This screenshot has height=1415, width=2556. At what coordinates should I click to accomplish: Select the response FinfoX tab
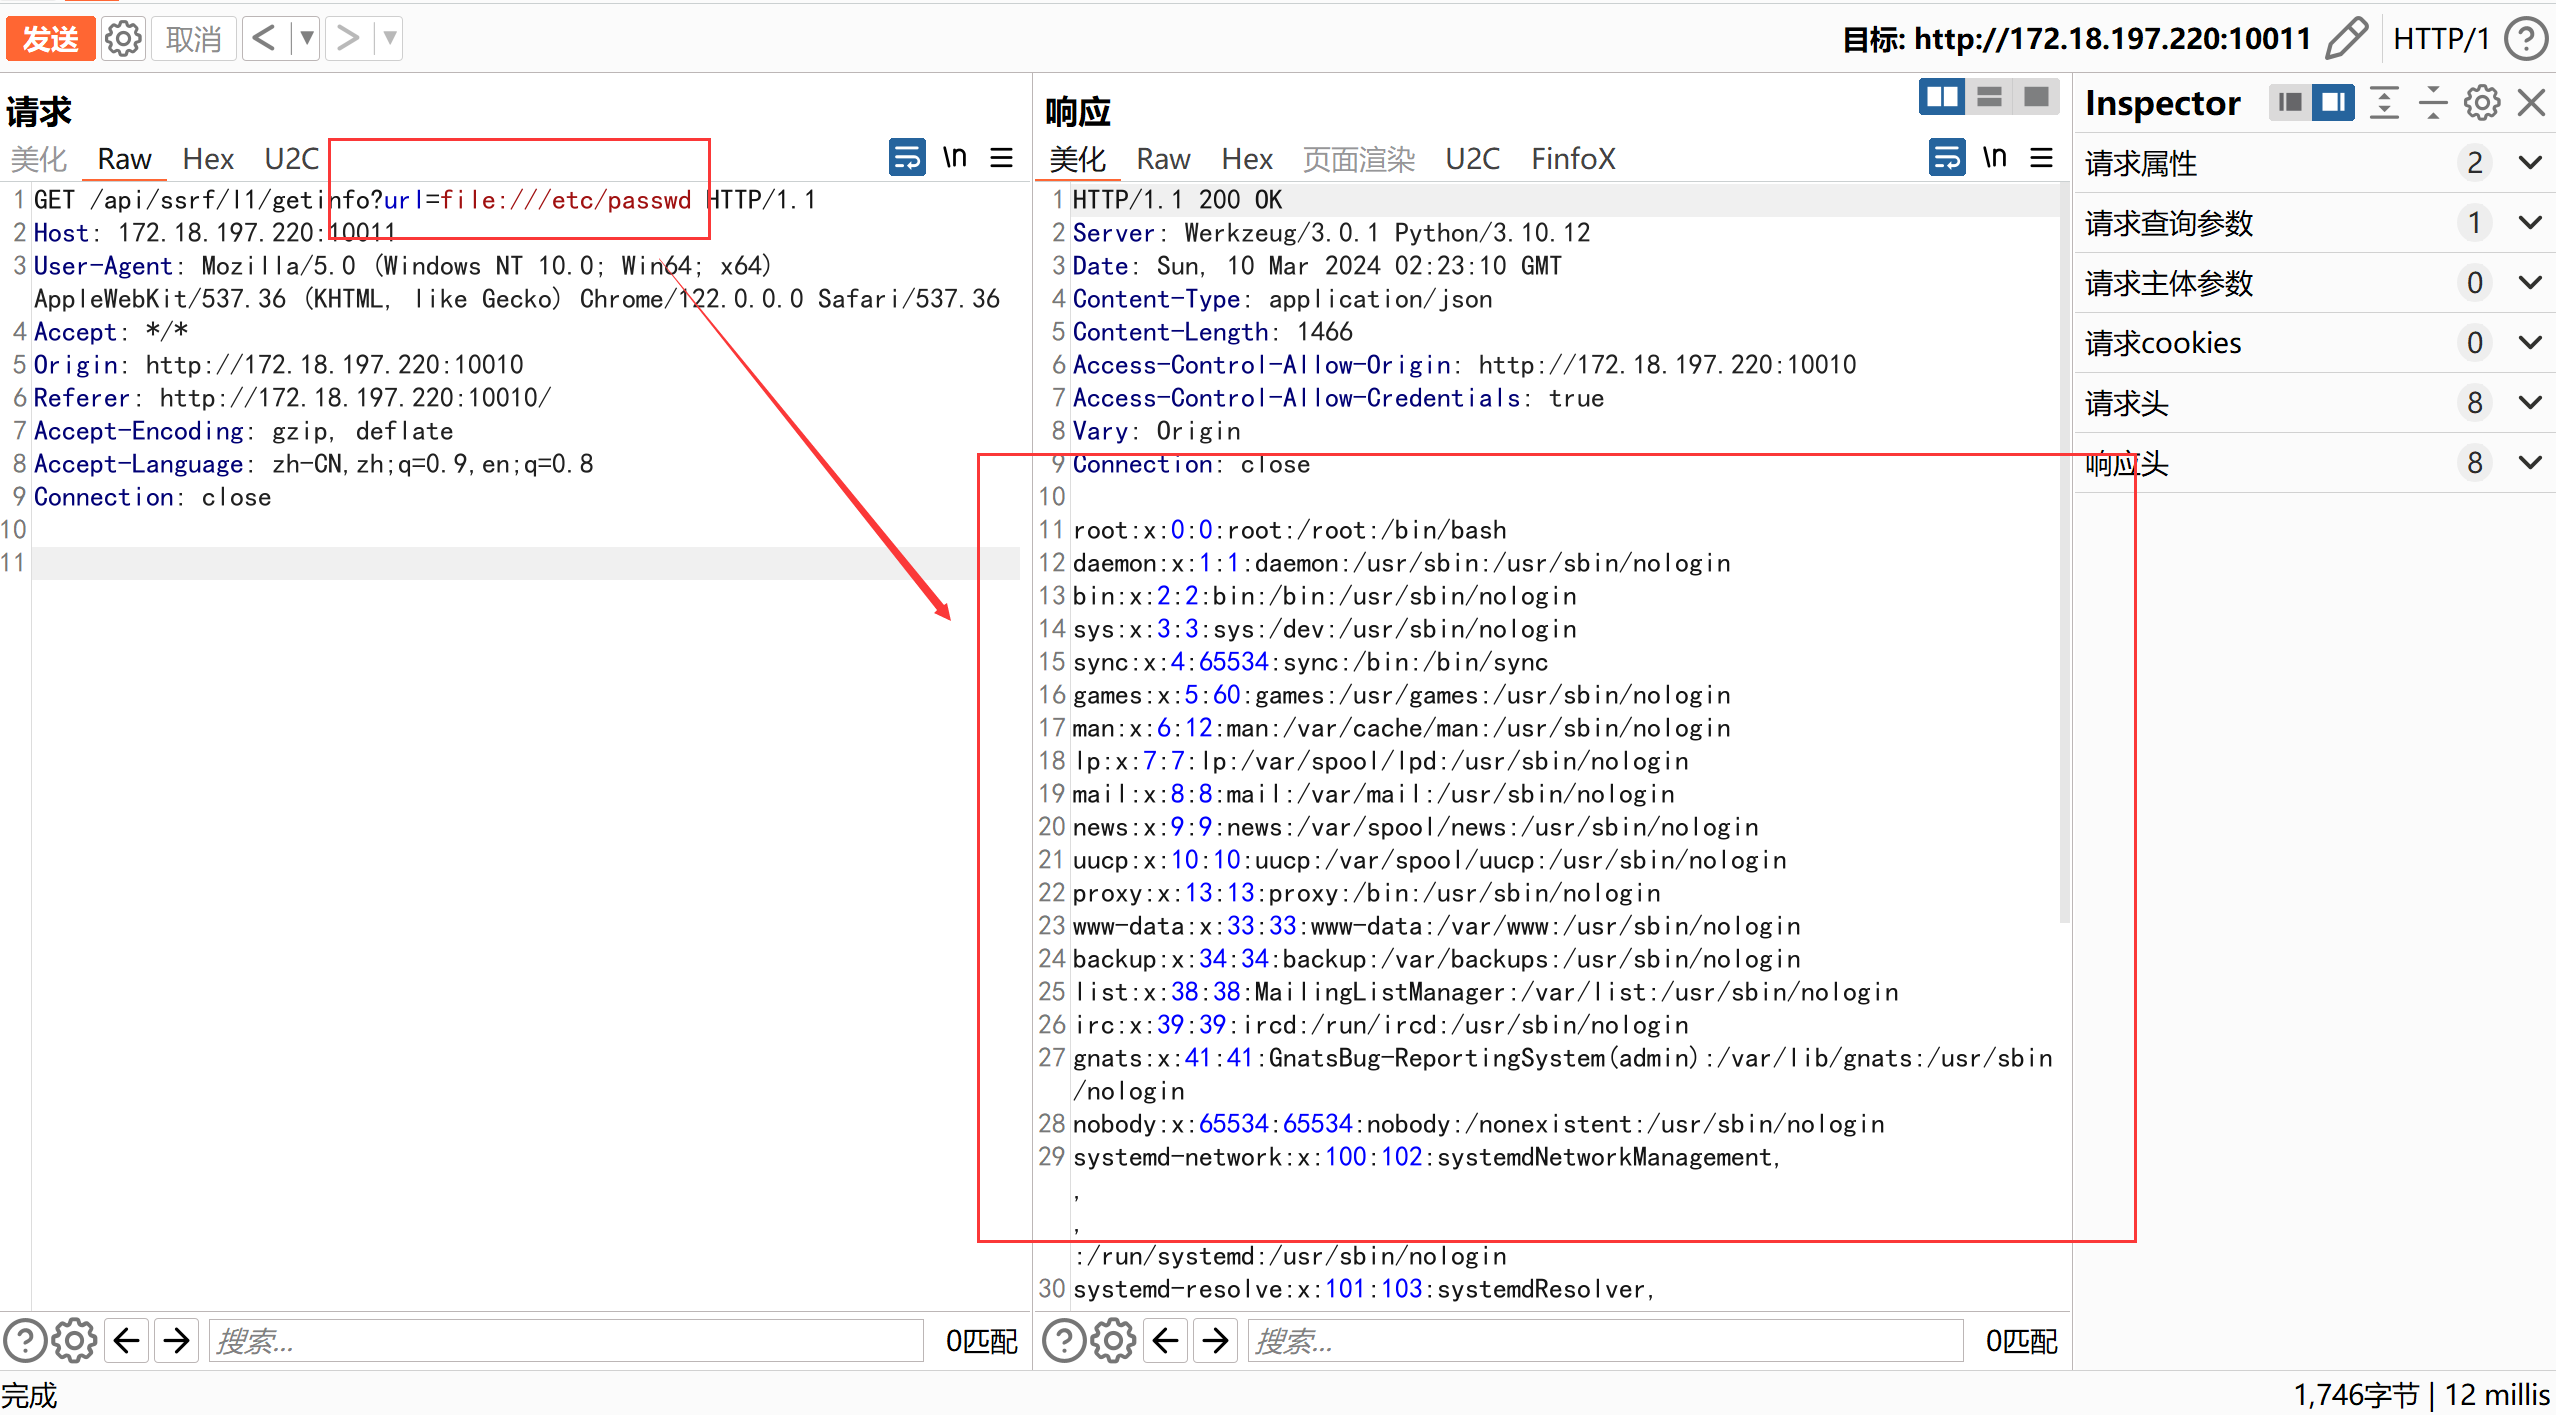click(x=1573, y=159)
